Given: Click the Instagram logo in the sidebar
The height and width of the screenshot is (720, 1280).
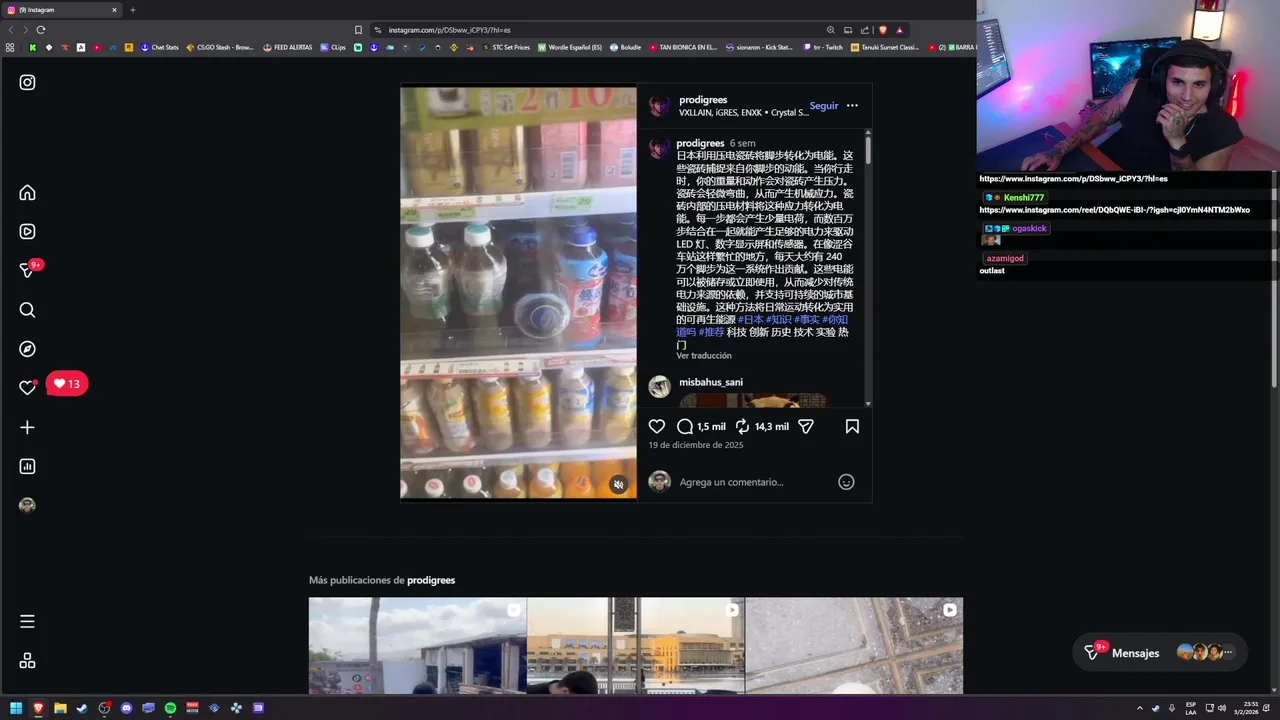Looking at the screenshot, I should [27, 83].
